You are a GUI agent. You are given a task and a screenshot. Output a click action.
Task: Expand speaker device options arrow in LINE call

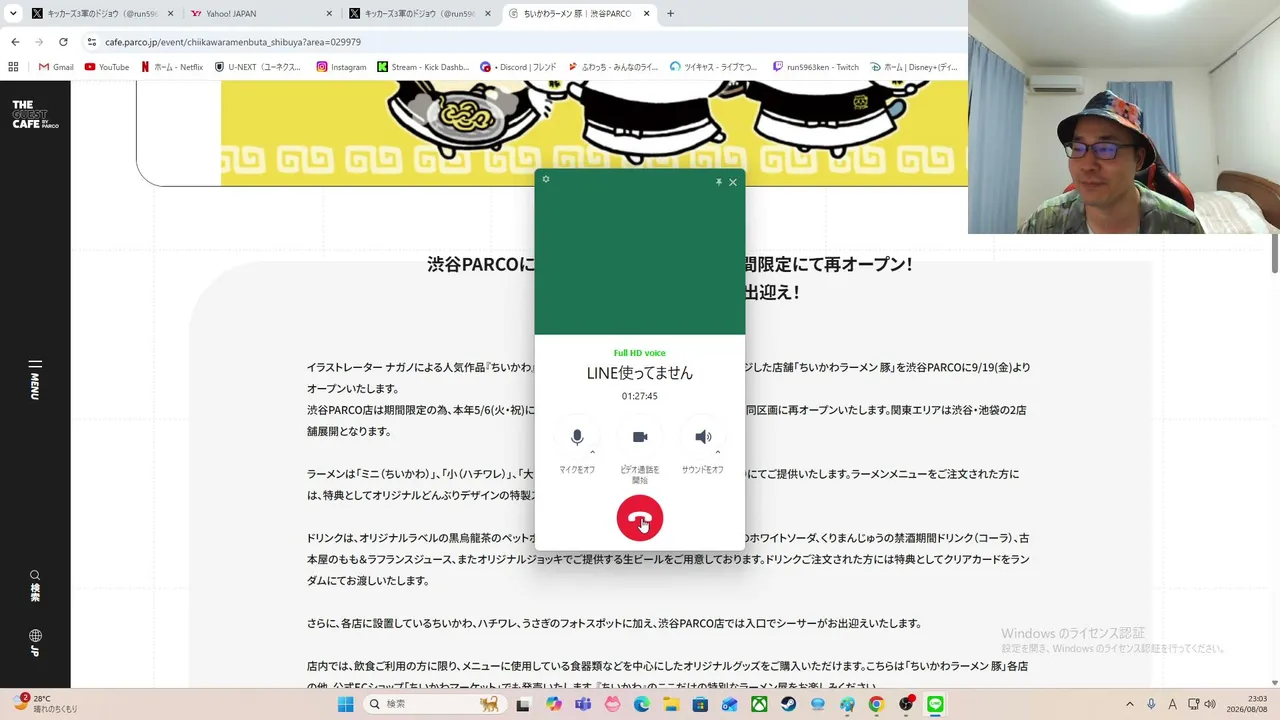[718, 452]
